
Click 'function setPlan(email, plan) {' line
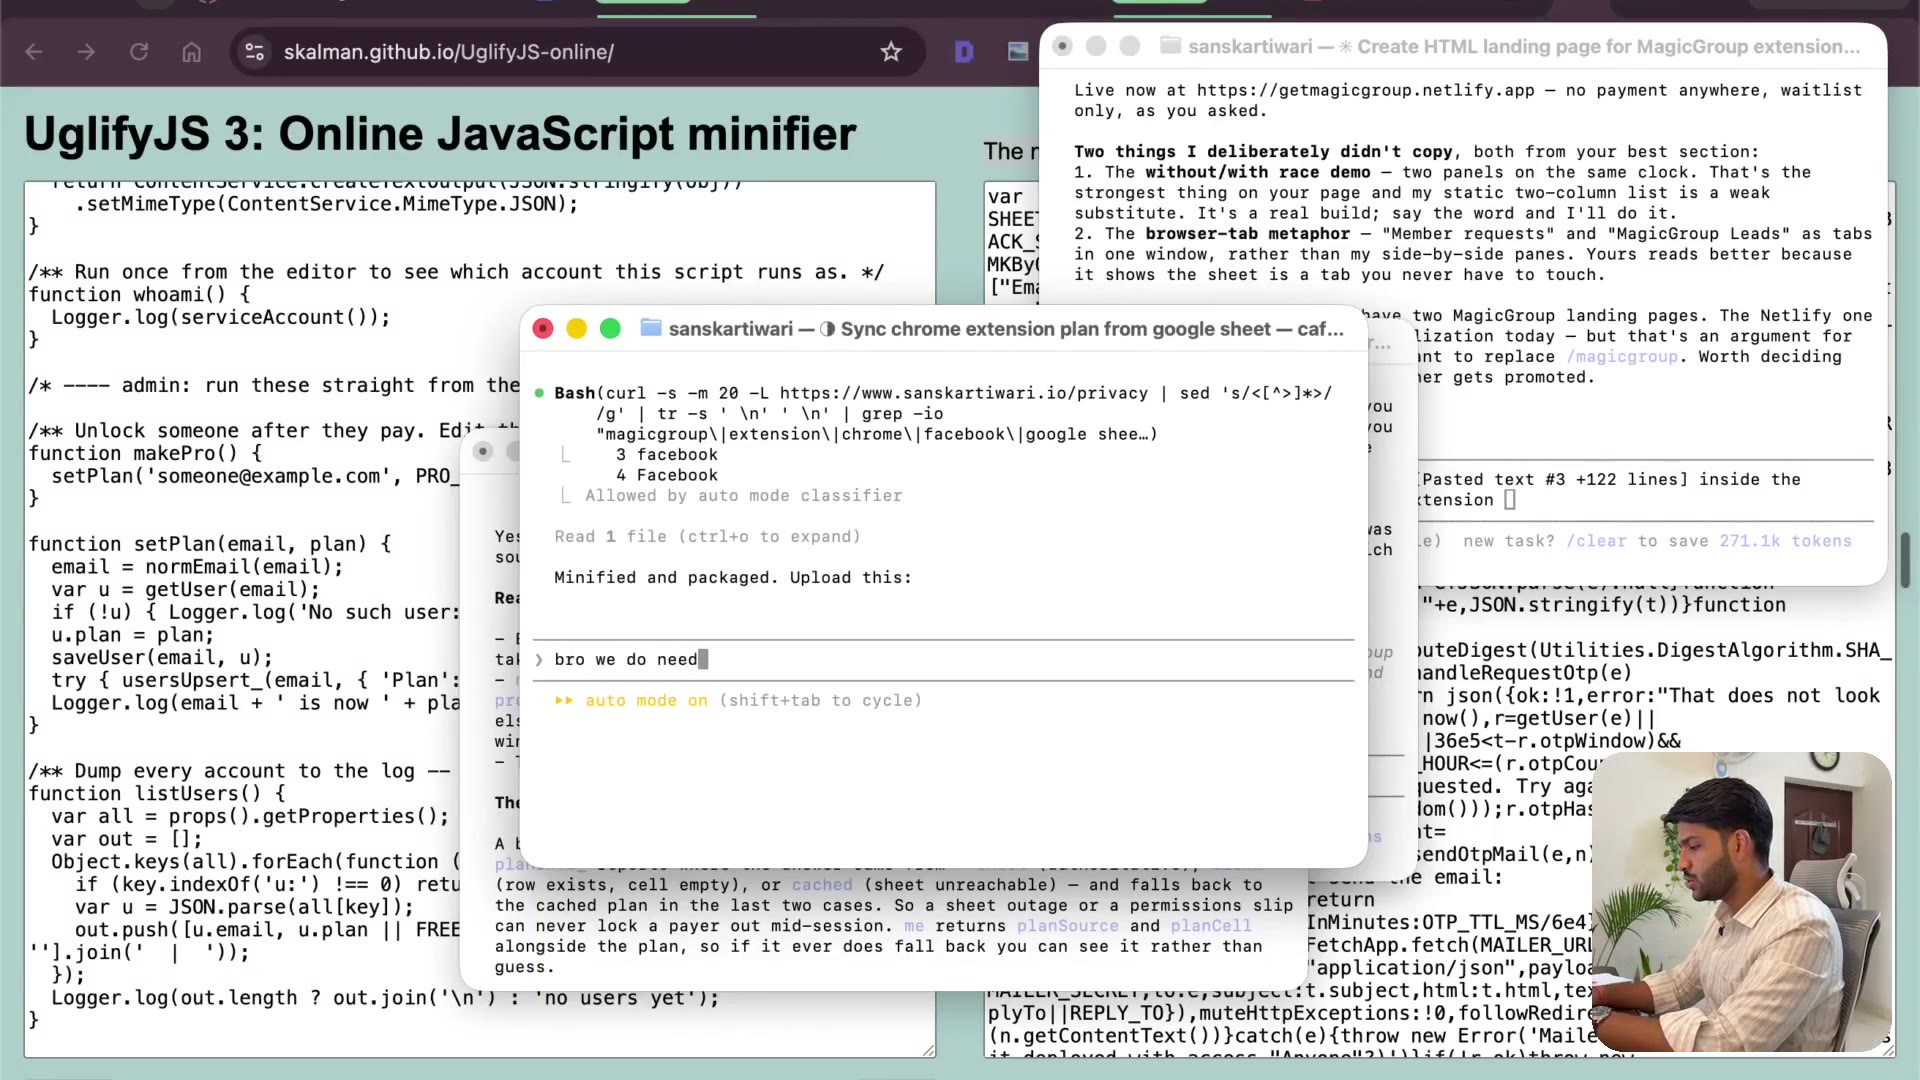point(209,545)
